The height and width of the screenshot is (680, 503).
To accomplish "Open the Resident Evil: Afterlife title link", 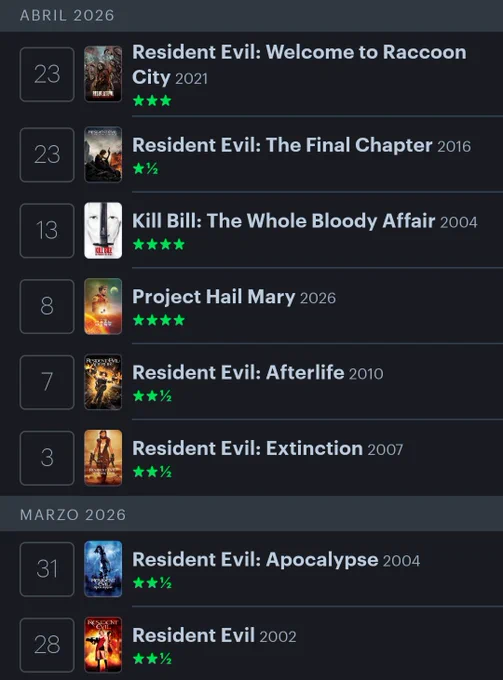I will pyautogui.click(x=238, y=373).
